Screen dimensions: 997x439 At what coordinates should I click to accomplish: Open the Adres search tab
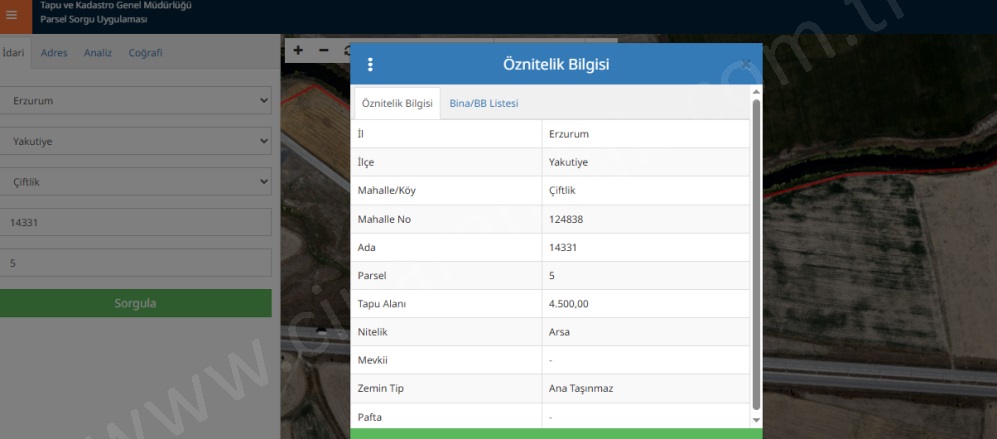[x=54, y=53]
